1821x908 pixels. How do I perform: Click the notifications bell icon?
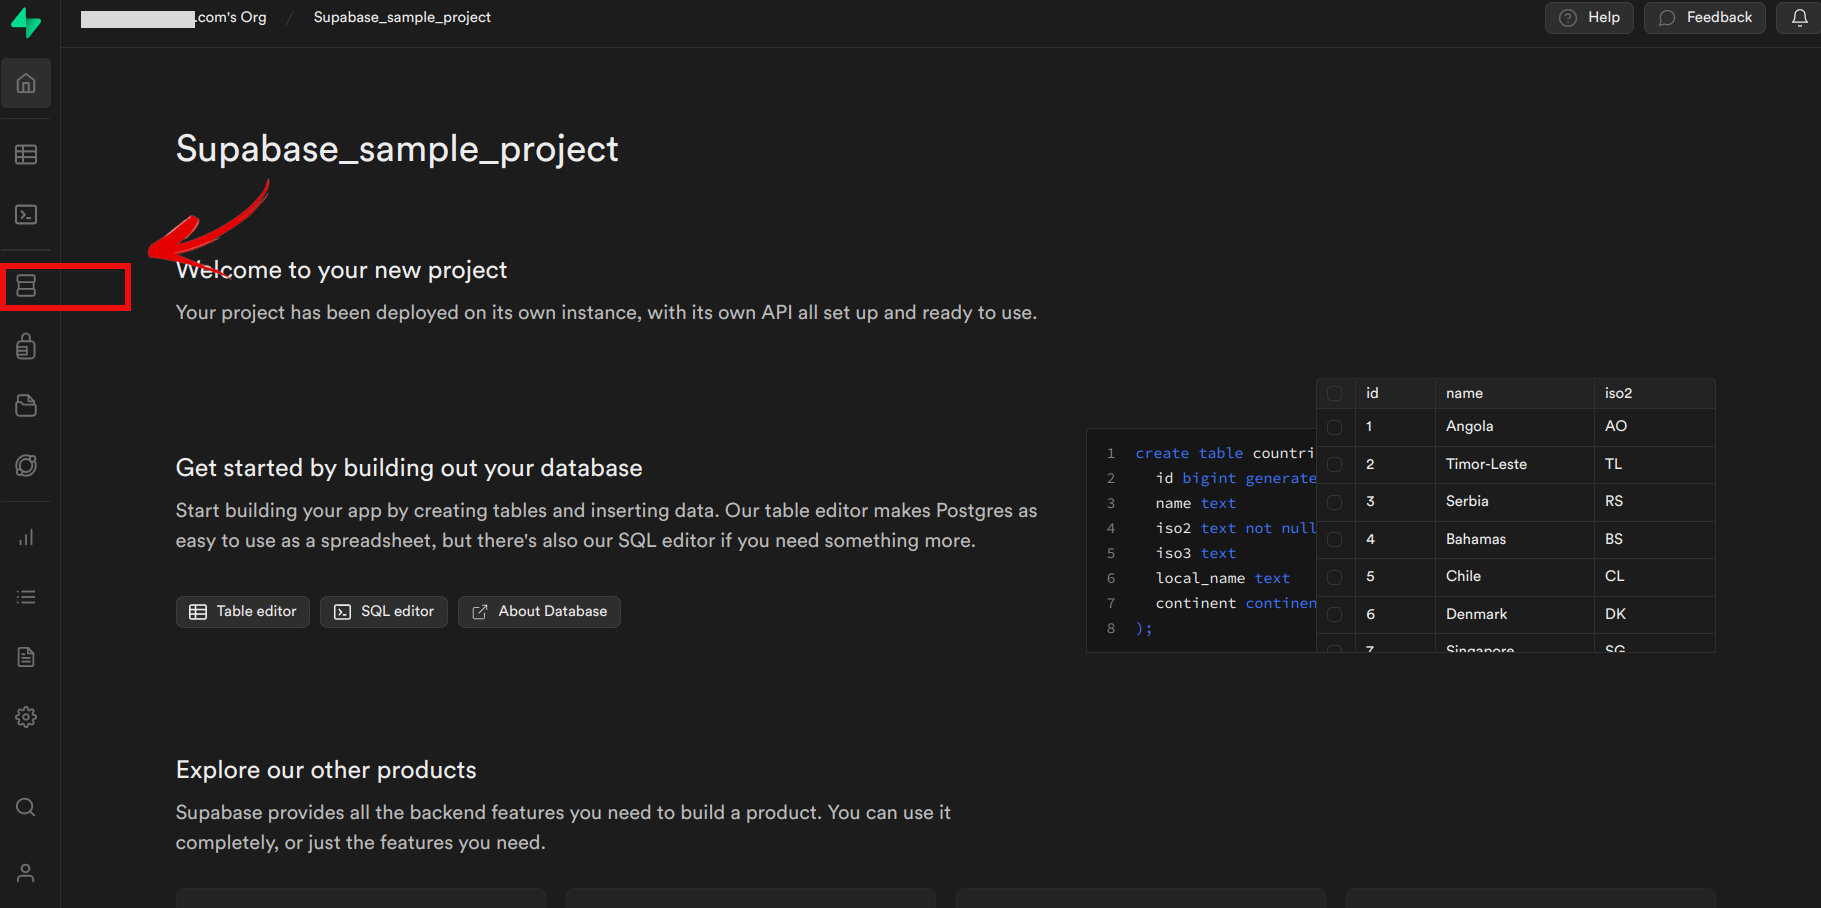coord(1799,18)
